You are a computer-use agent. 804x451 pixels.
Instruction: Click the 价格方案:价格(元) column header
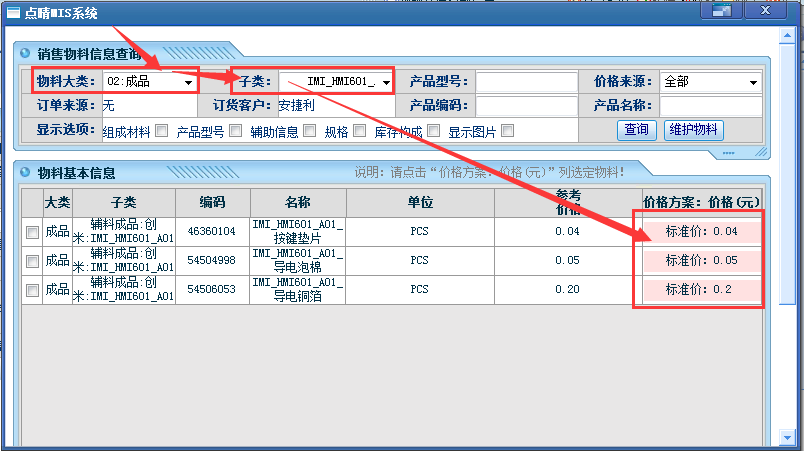701,202
